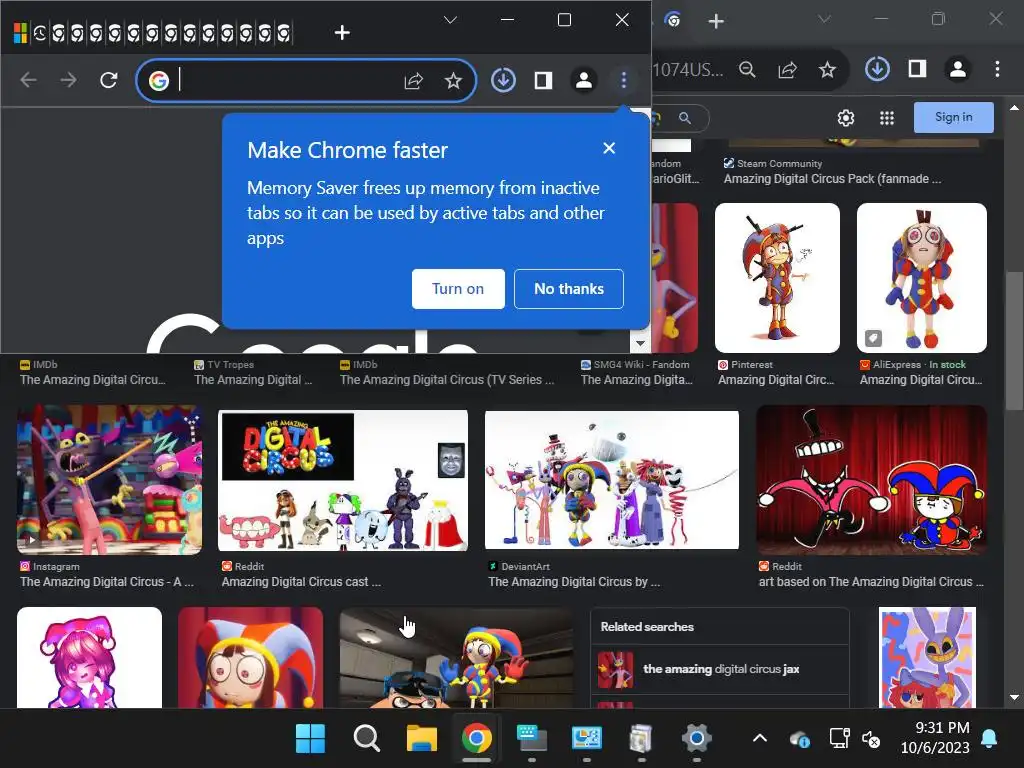This screenshot has height=768, width=1024.
Task: Go back in the front Chrome window
Action: [28, 80]
